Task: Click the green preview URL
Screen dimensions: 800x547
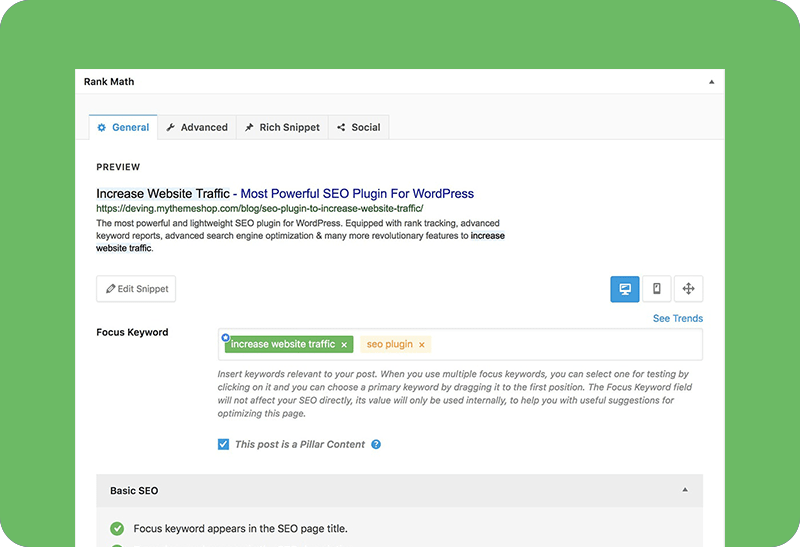Action: click(x=260, y=208)
